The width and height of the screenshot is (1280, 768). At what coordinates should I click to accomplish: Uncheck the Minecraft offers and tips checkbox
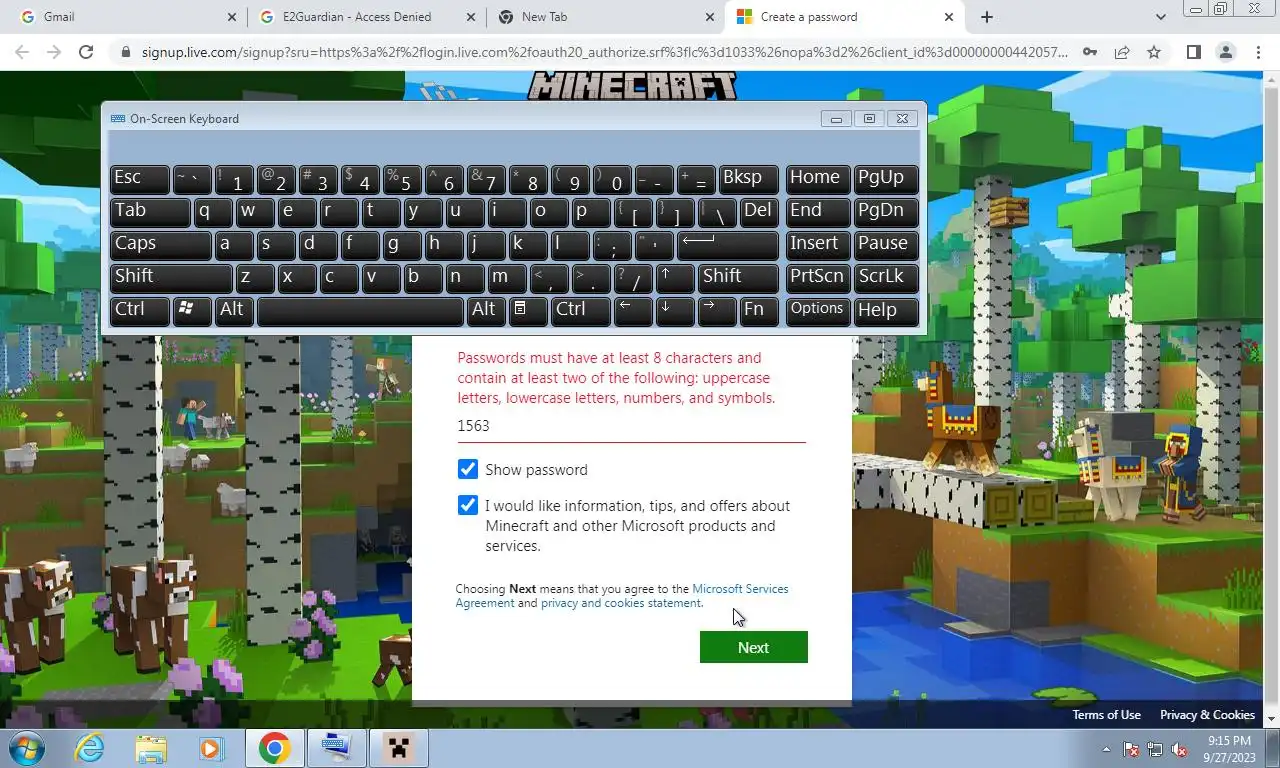(467, 505)
